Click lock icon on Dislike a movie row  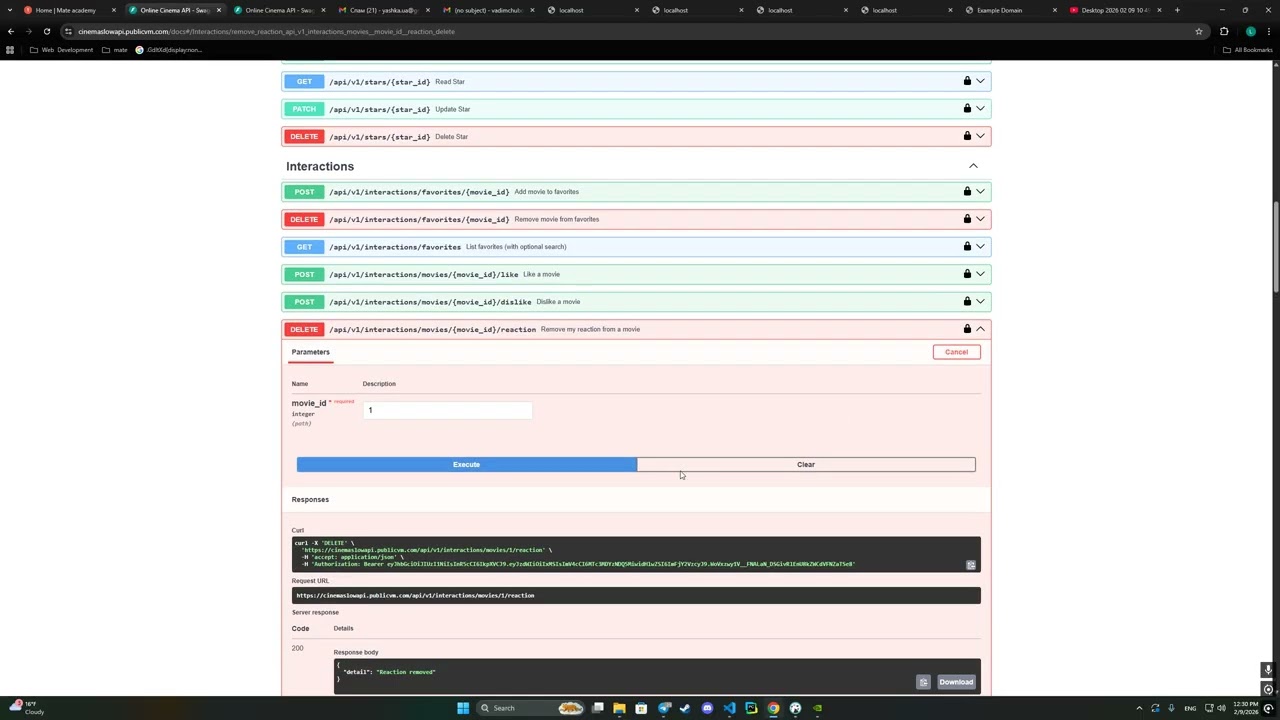(967, 301)
